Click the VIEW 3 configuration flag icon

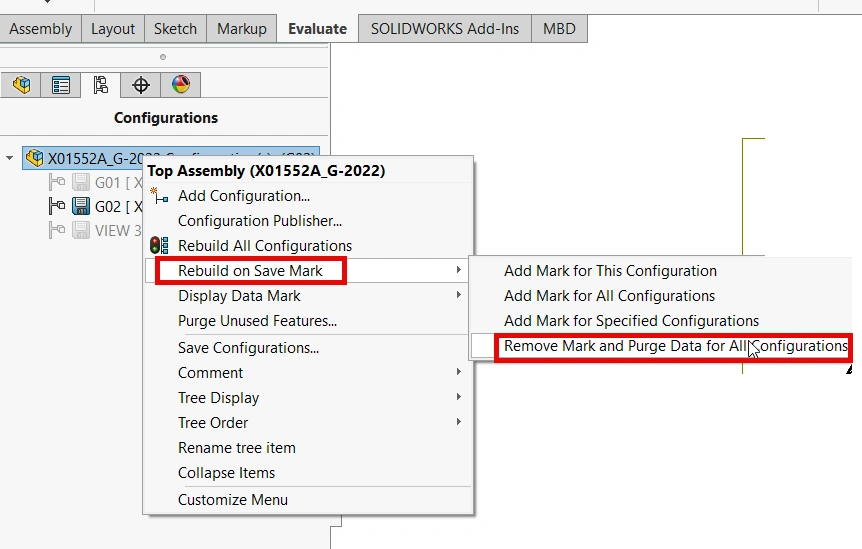point(57,230)
